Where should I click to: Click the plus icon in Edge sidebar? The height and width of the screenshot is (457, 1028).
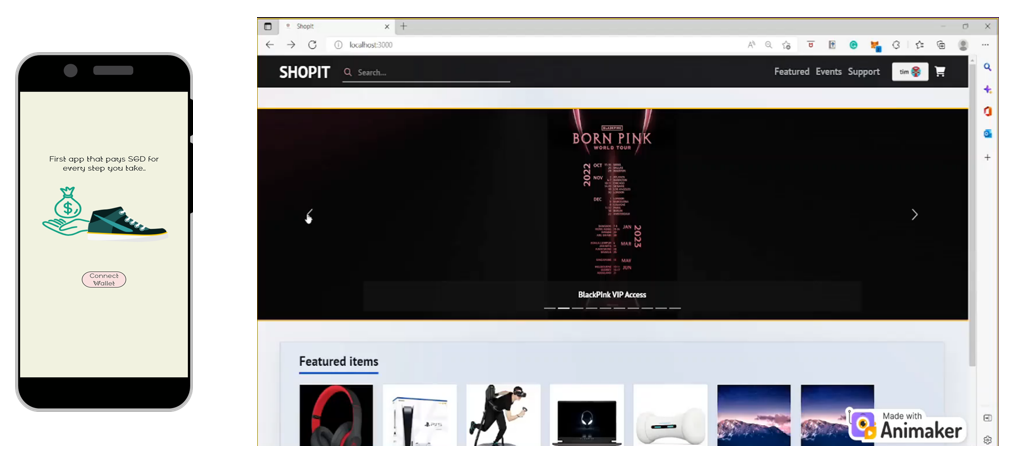(x=987, y=157)
